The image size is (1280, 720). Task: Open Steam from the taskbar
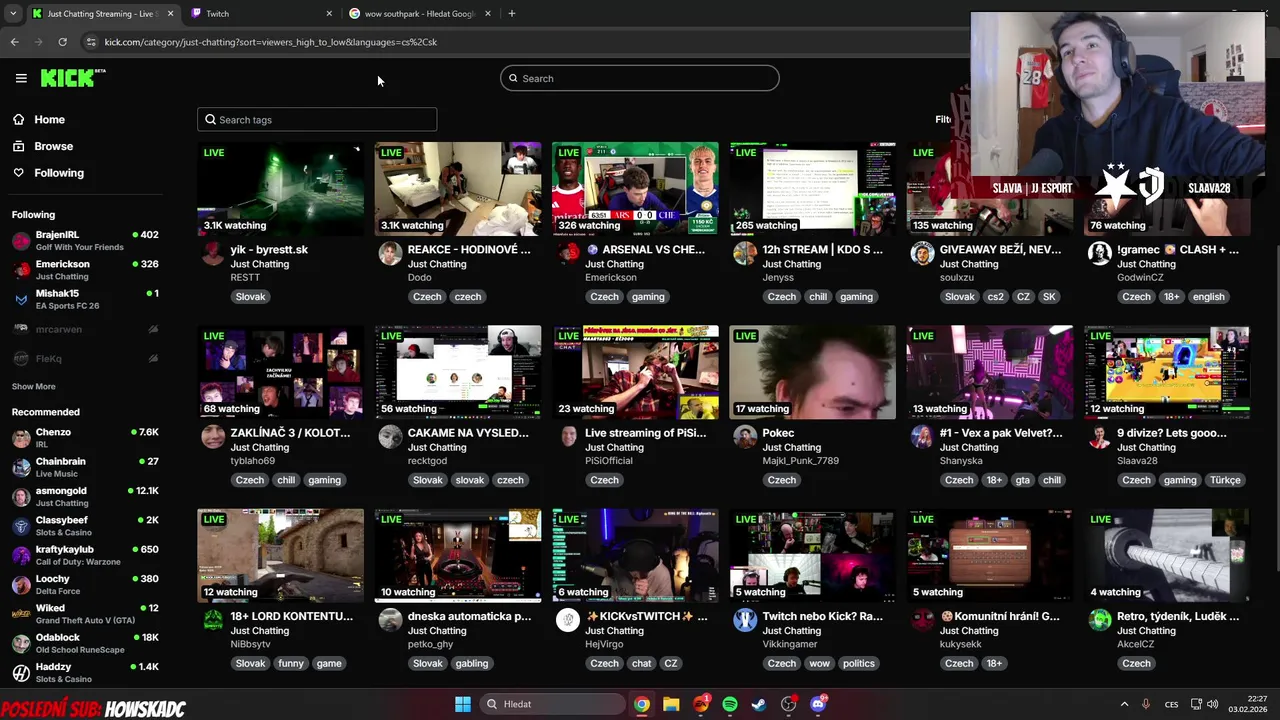point(759,704)
